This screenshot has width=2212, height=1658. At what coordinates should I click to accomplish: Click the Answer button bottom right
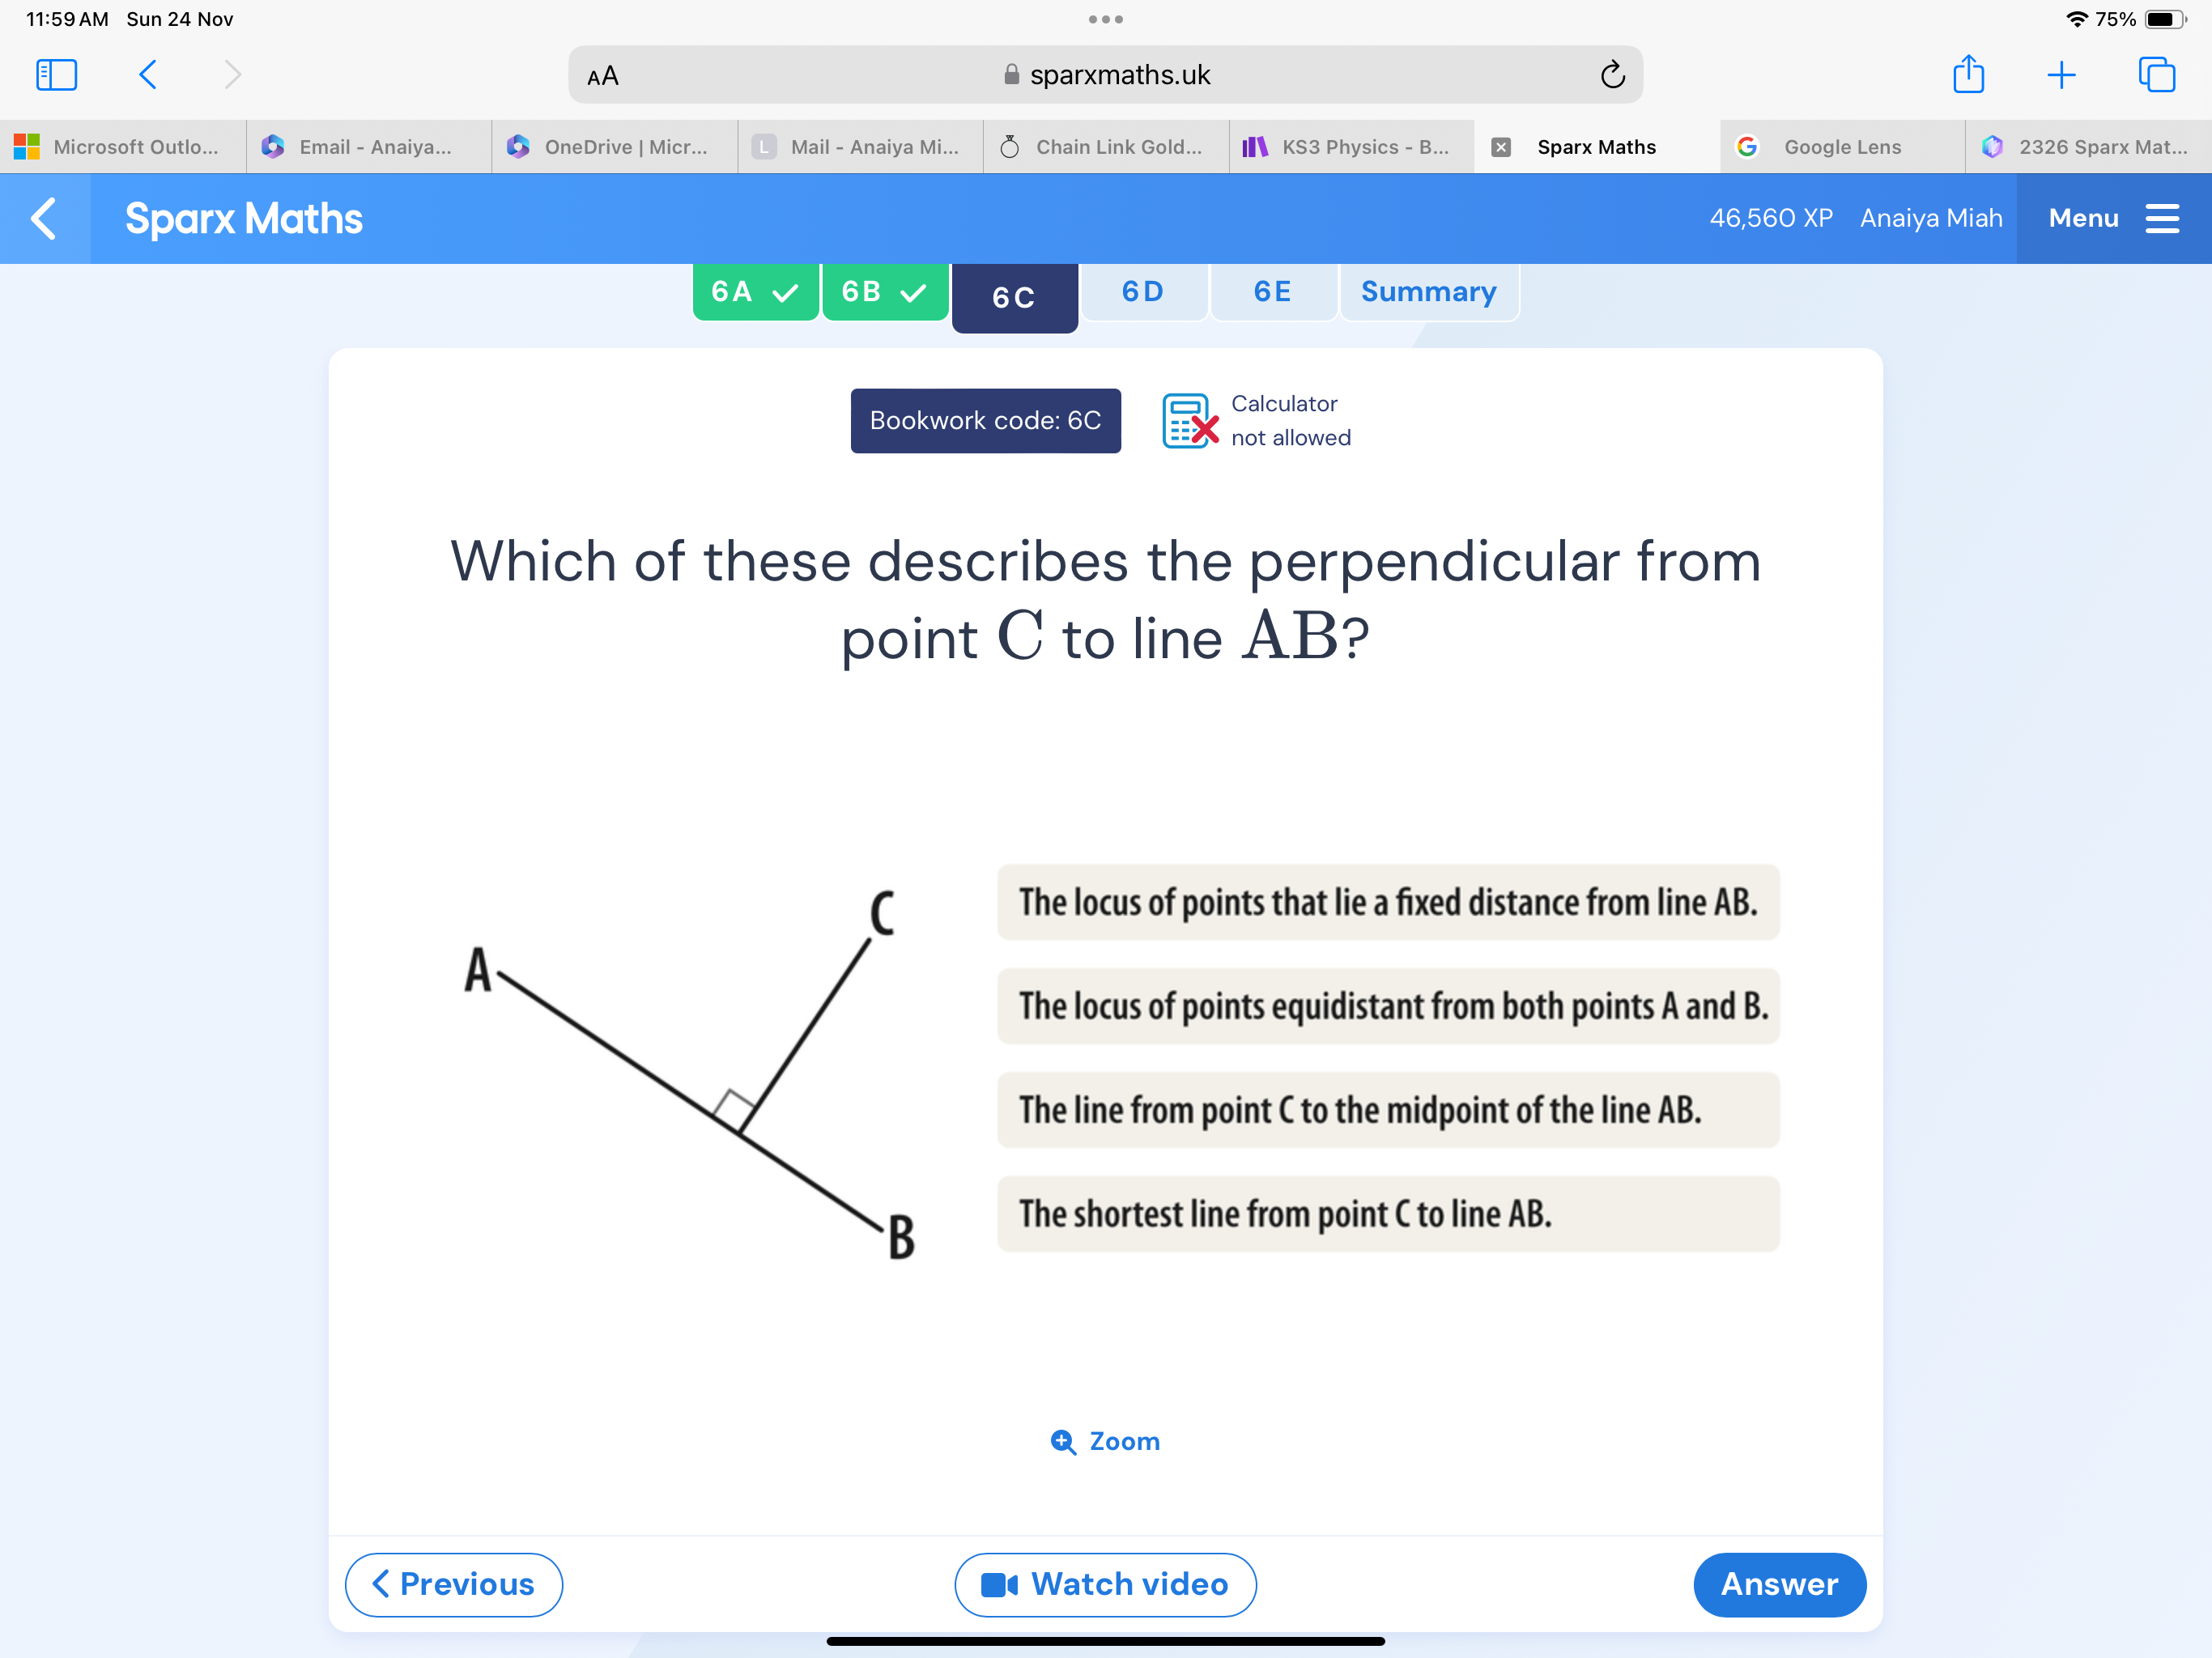tap(1780, 1583)
